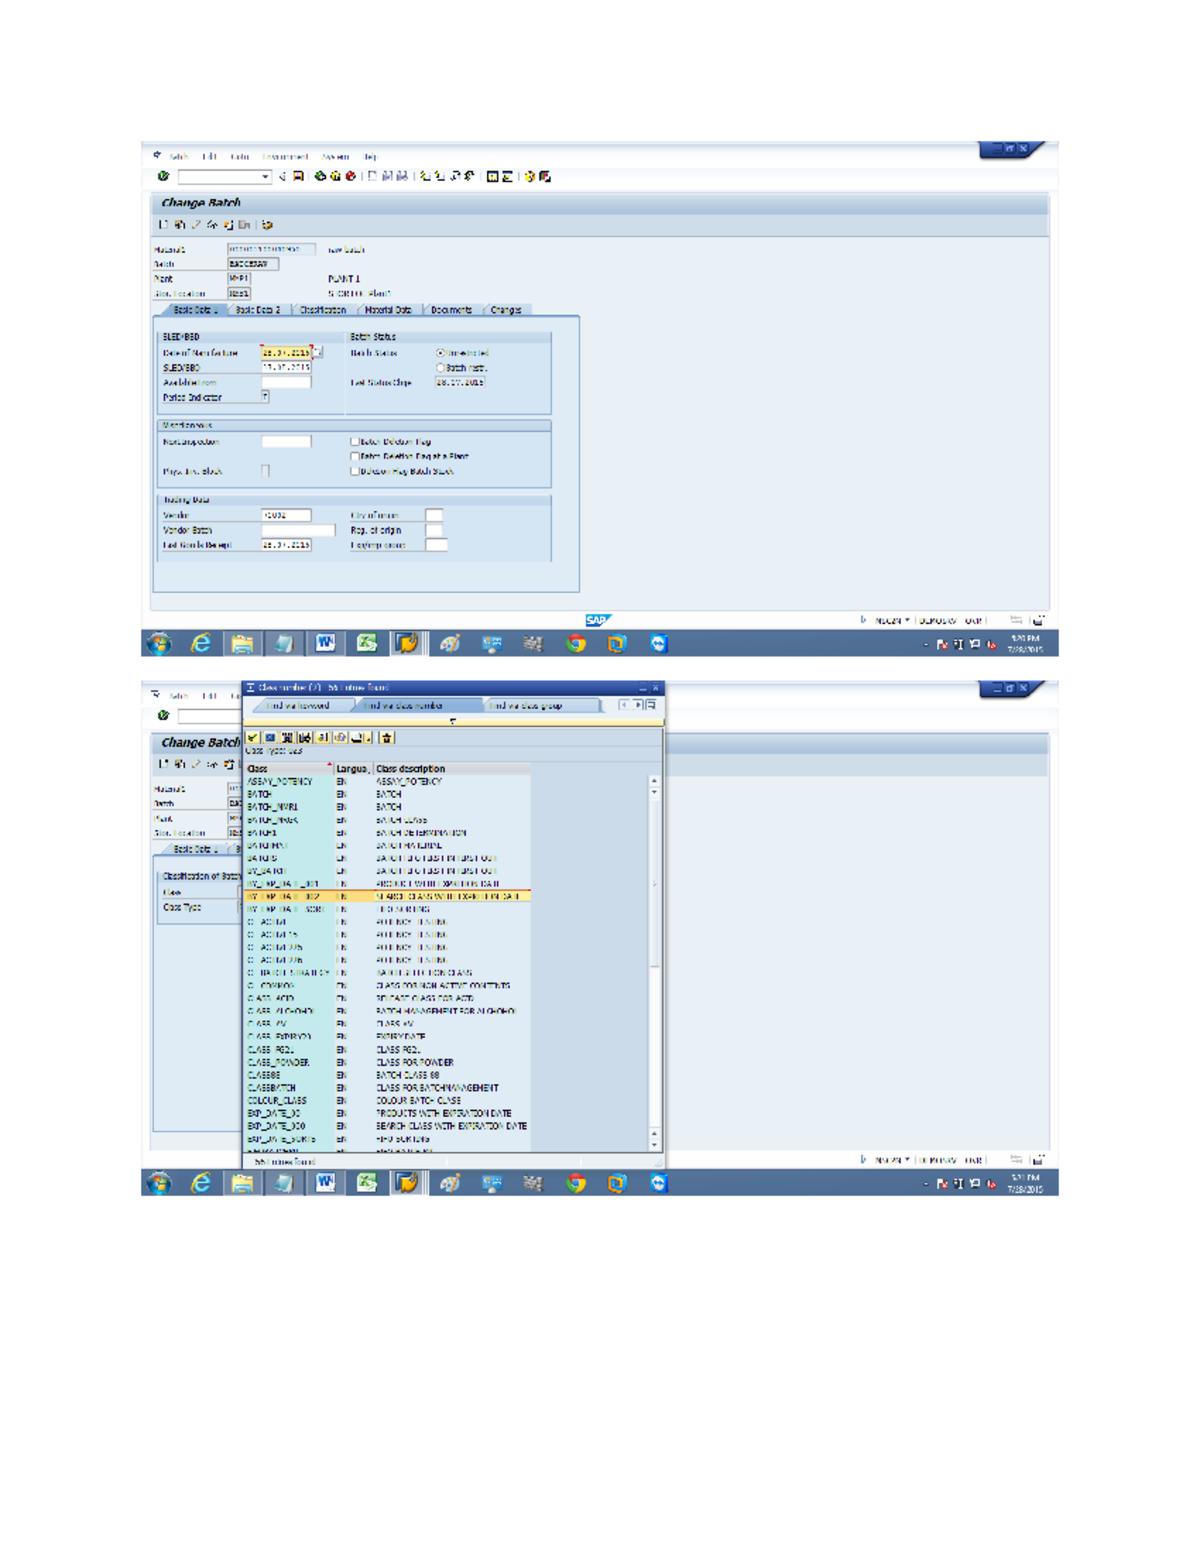Select the Unrestricted batch status radio button

coord(440,353)
